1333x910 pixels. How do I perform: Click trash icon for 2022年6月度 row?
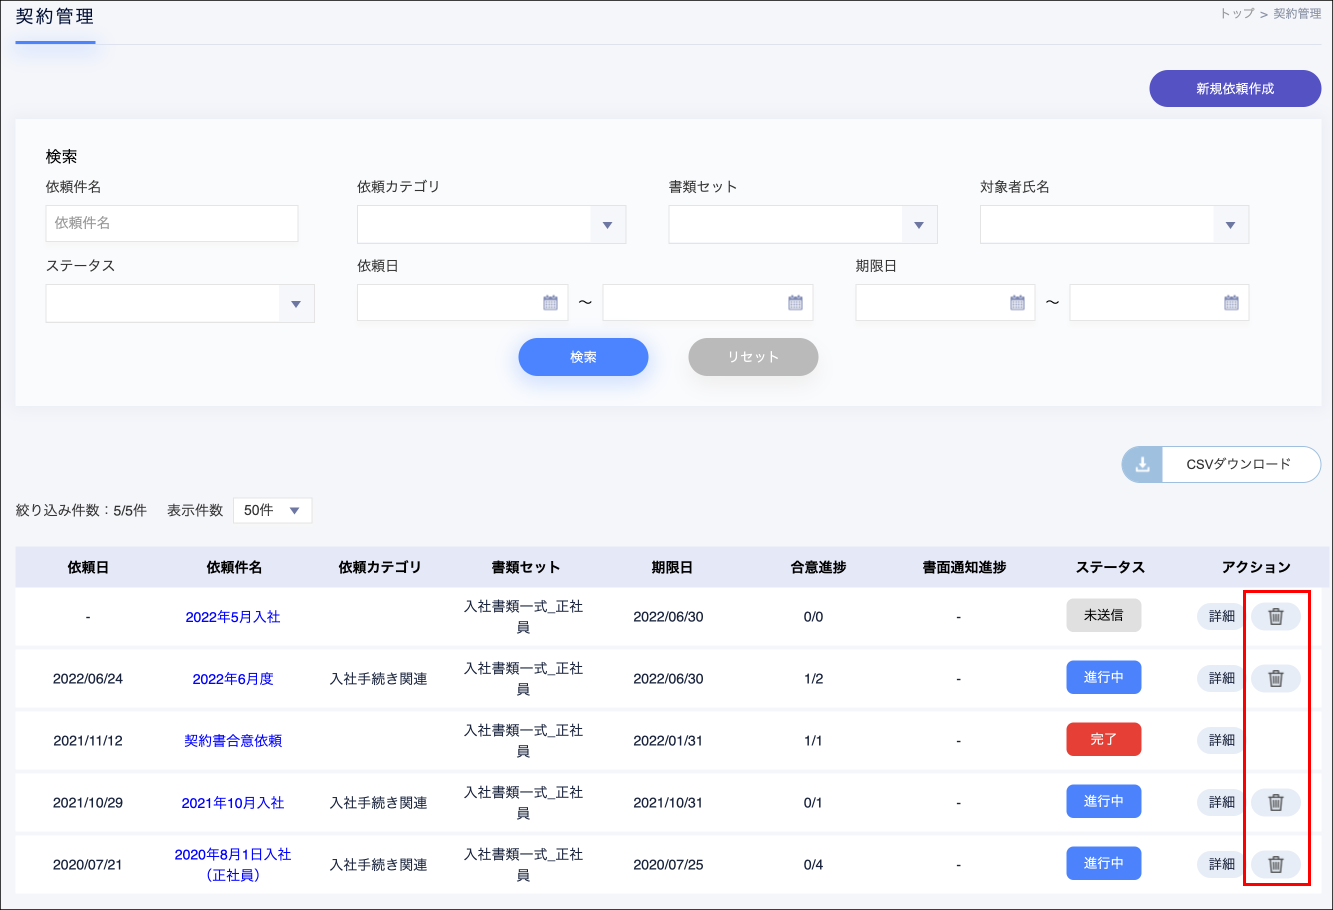pos(1275,679)
